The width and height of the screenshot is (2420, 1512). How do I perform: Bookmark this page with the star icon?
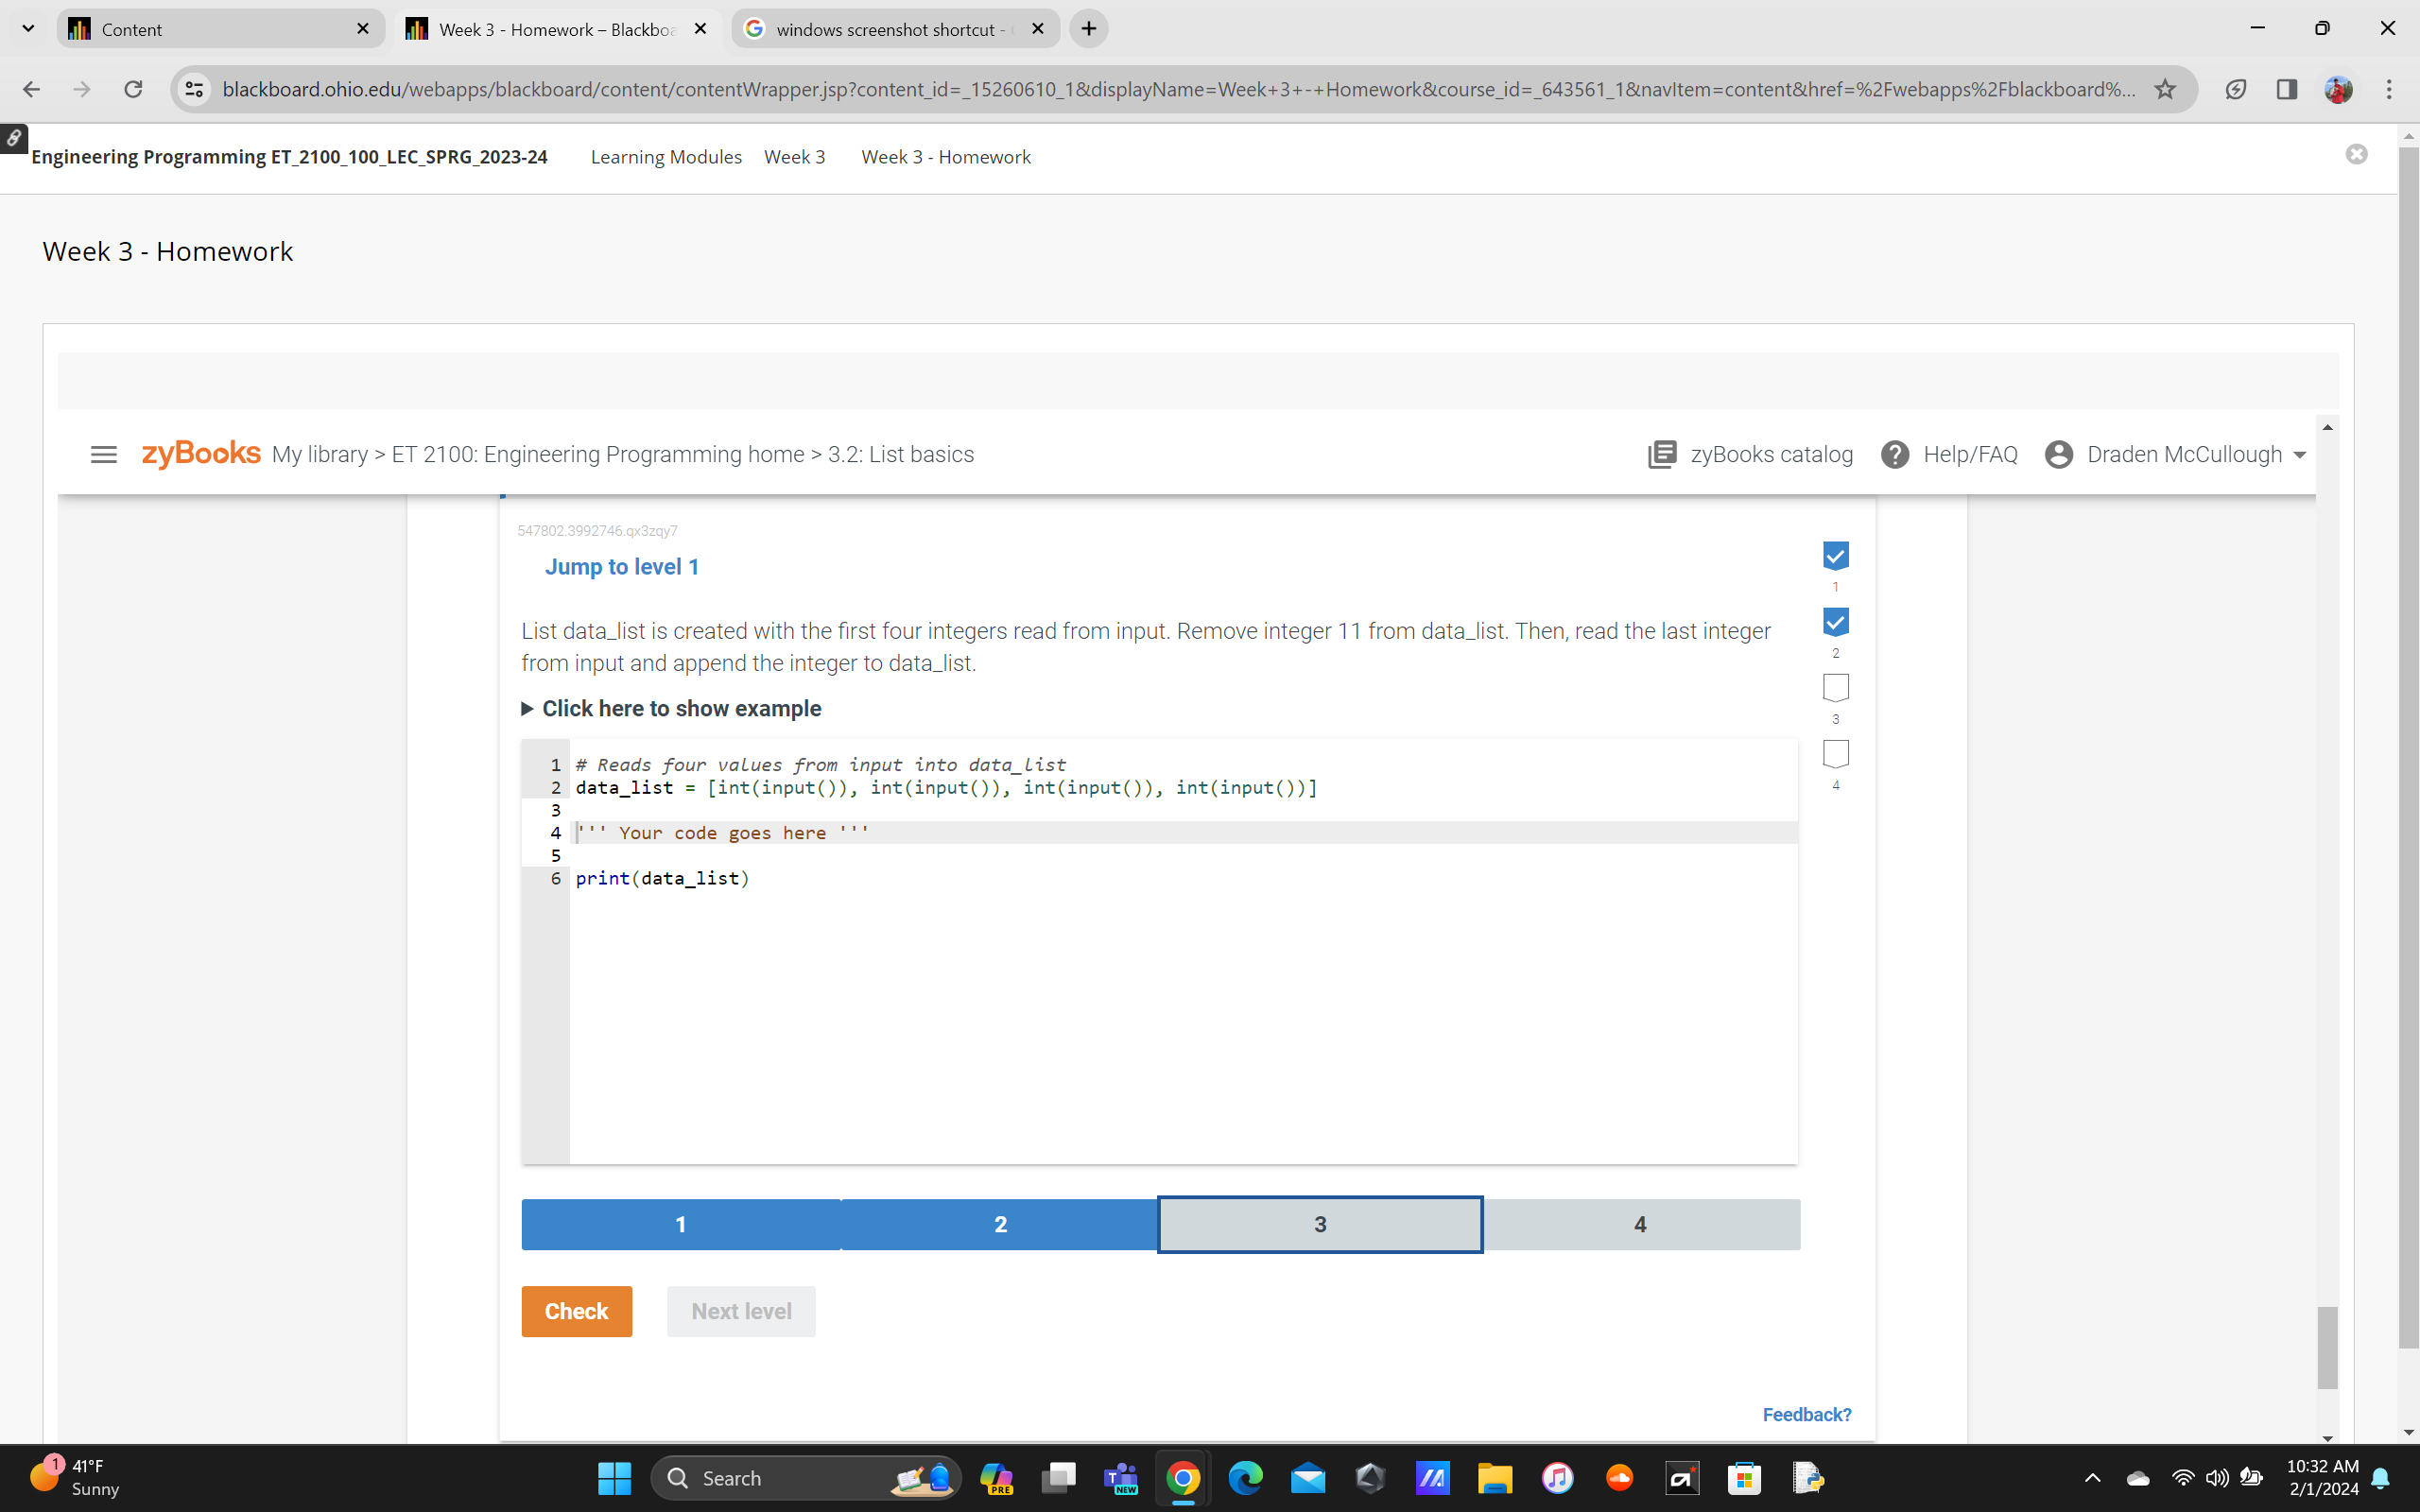2164,89
